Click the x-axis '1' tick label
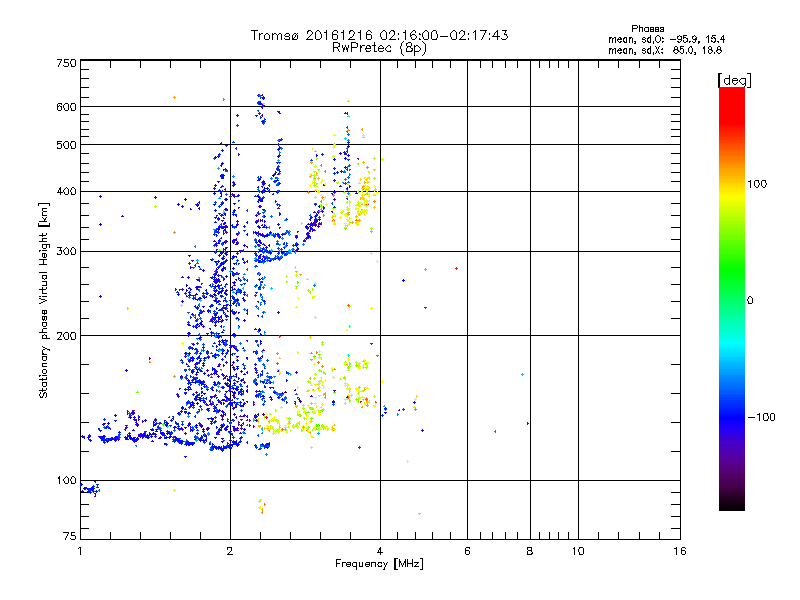This screenshot has width=800, height=600. pos(80,551)
